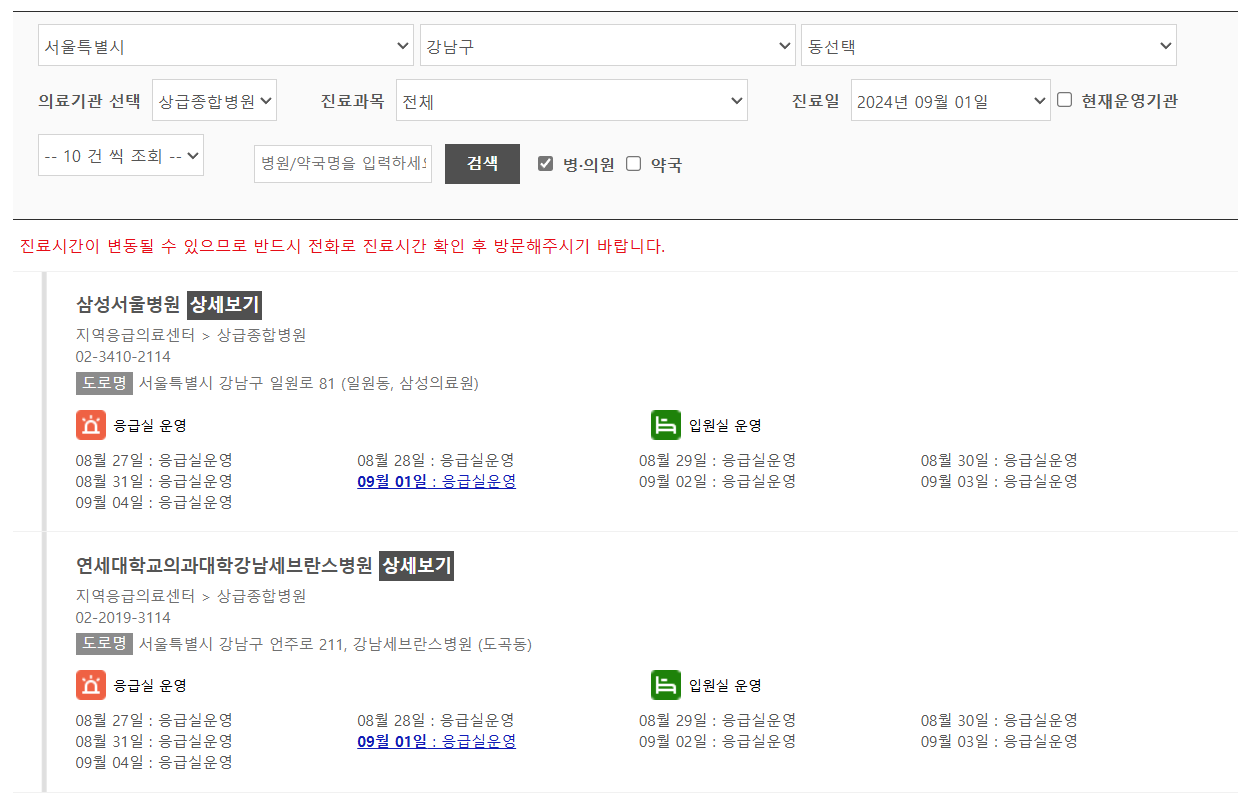
Task: Click the hospital name search input field
Action: [342, 164]
